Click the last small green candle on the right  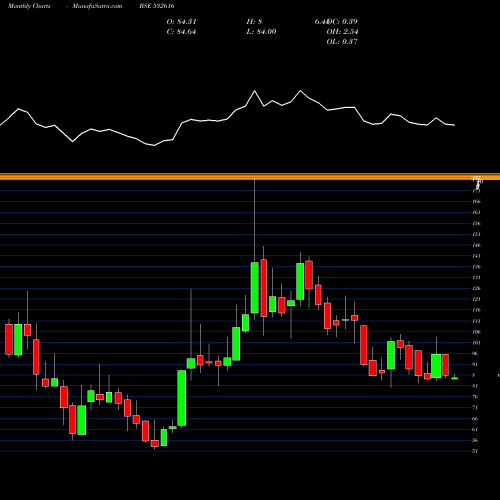click(454, 378)
